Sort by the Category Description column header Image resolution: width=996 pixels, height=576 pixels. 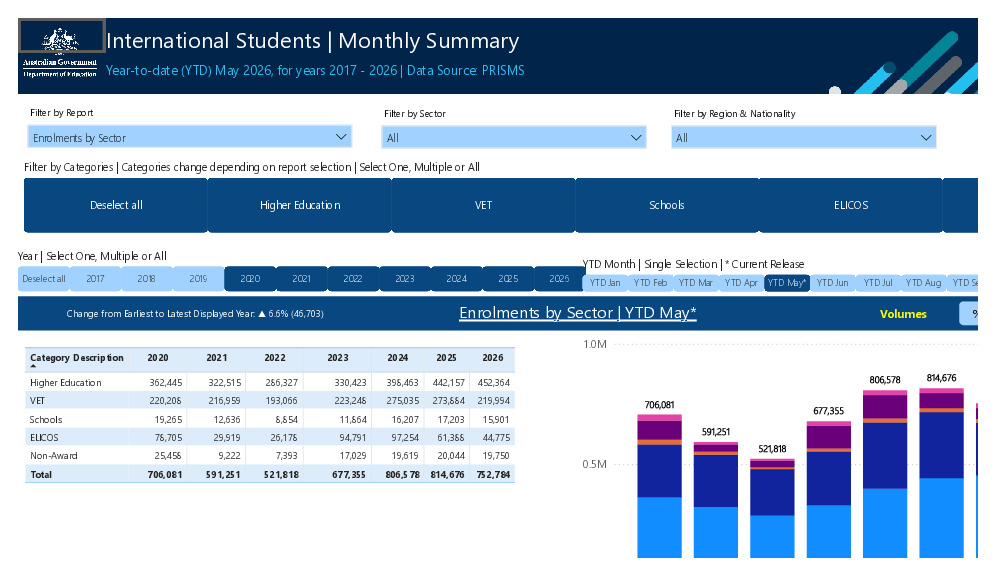[77, 358]
